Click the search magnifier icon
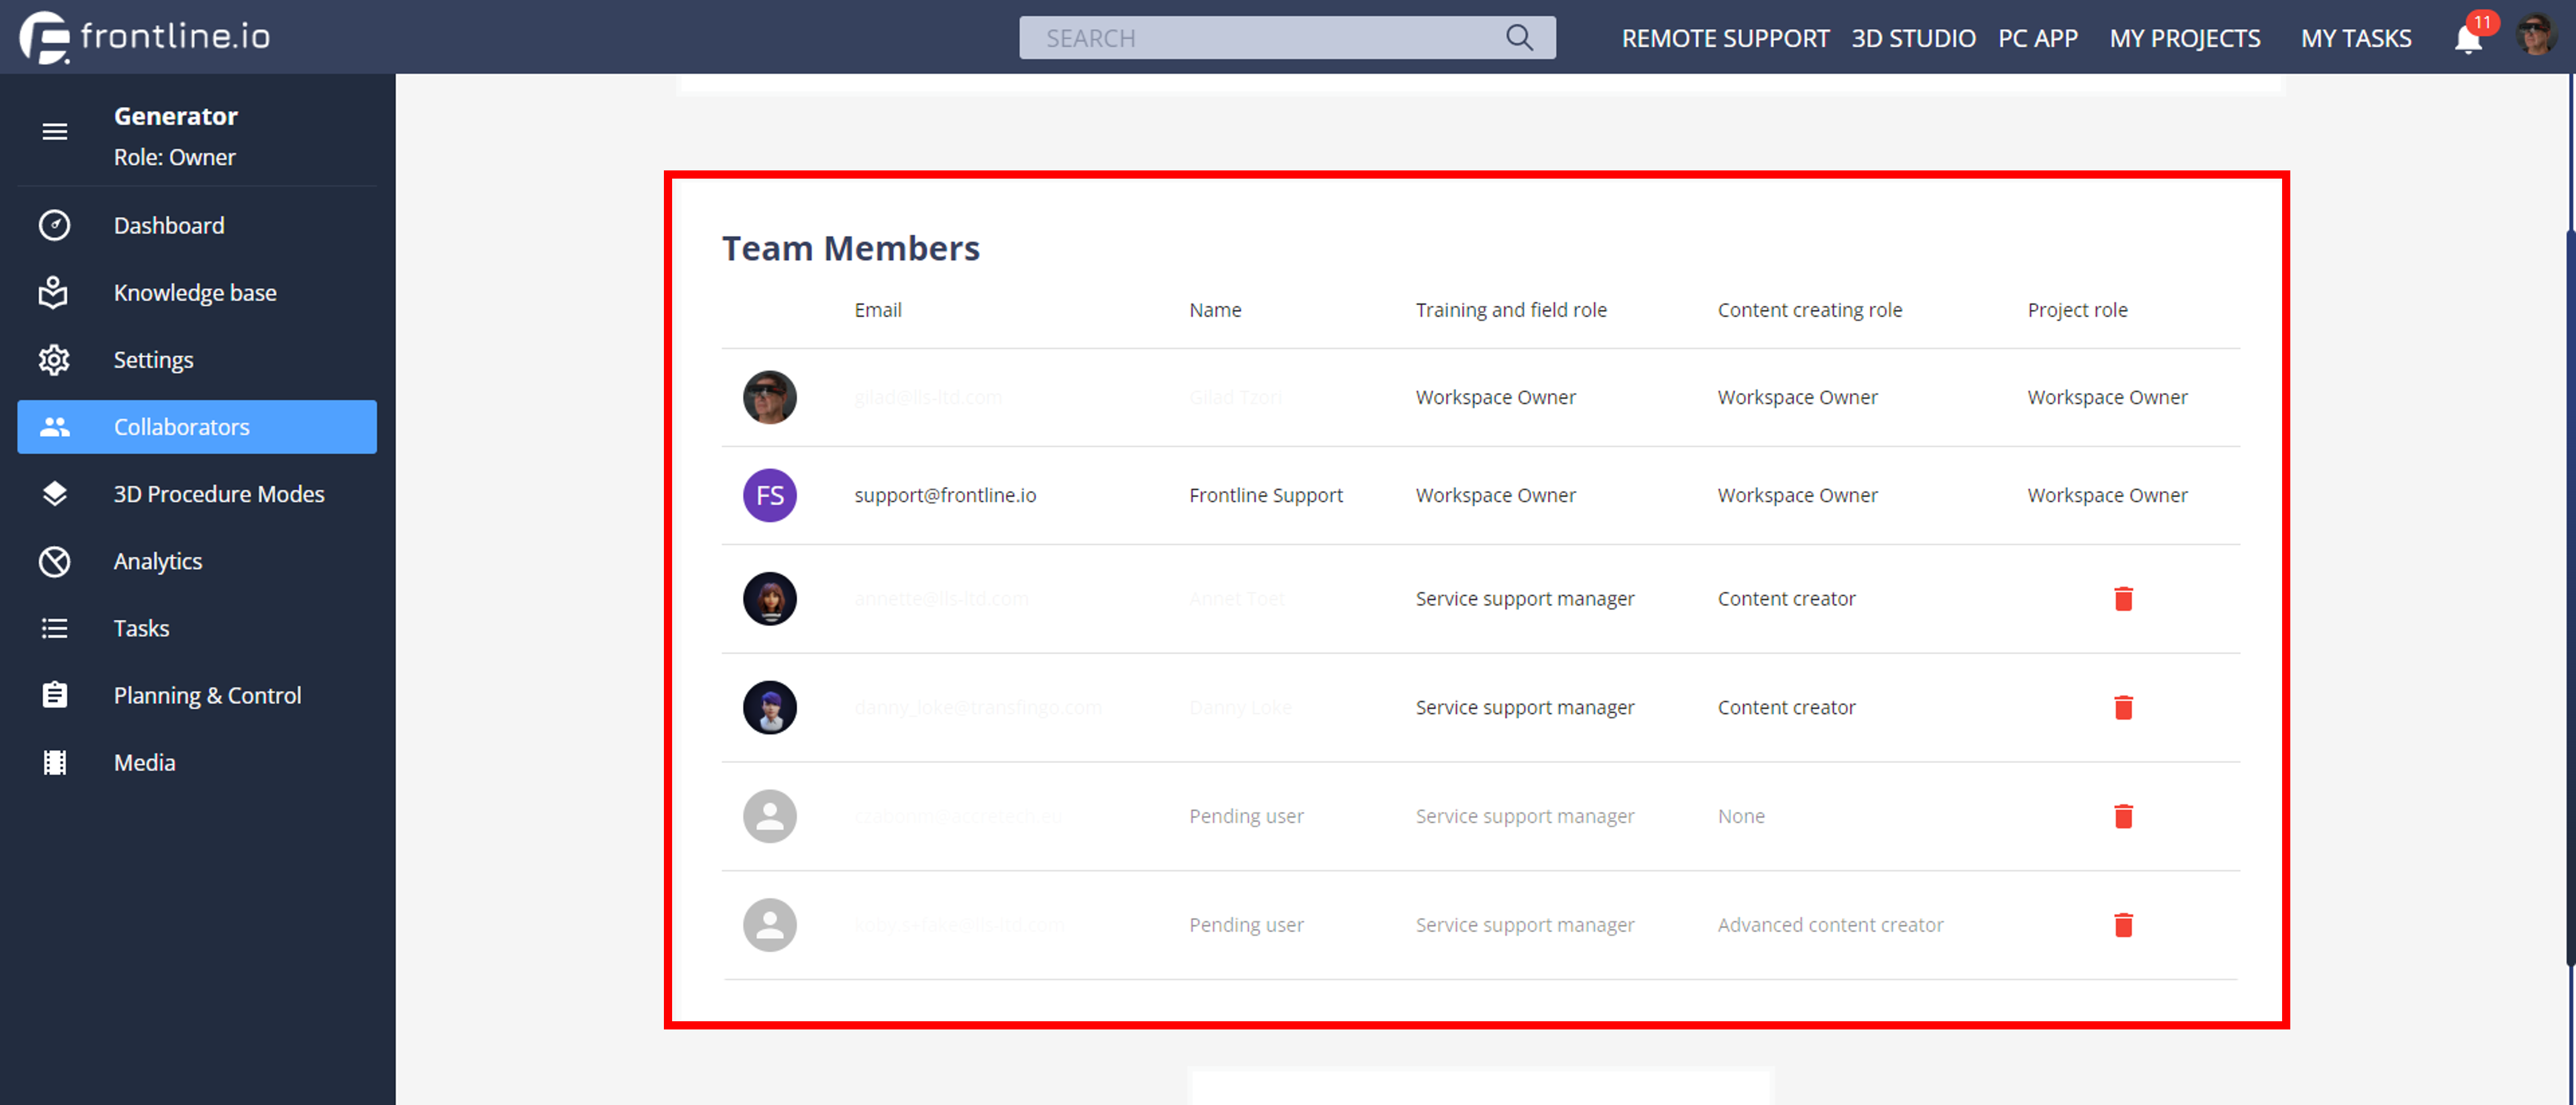The height and width of the screenshot is (1105, 2576). [x=1518, y=38]
